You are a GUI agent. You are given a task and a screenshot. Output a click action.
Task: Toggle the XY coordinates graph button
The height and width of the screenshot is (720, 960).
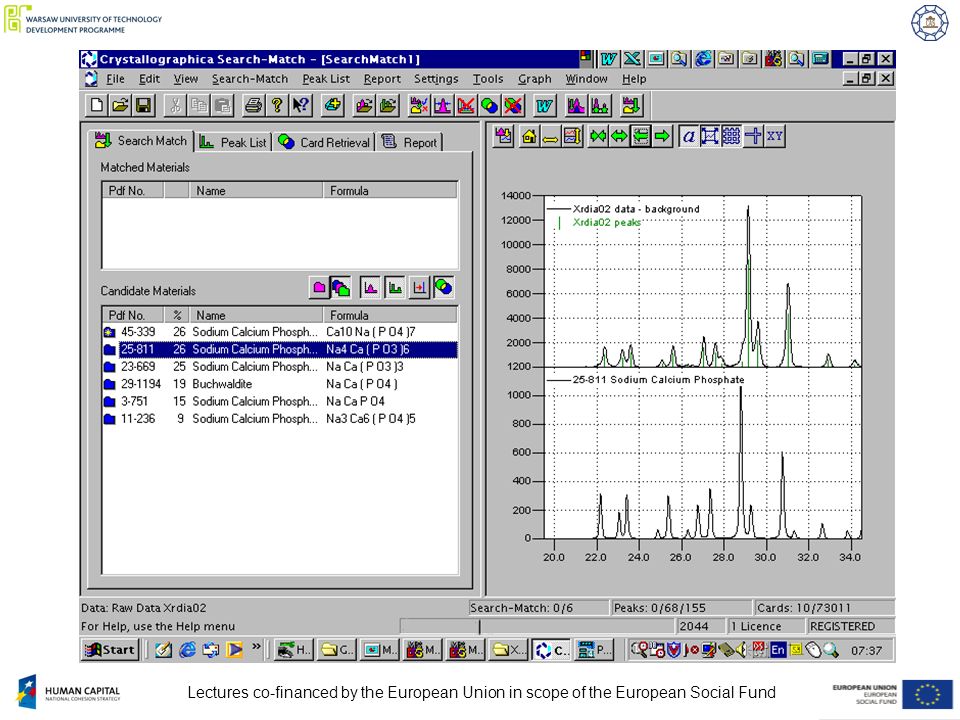(774, 136)
